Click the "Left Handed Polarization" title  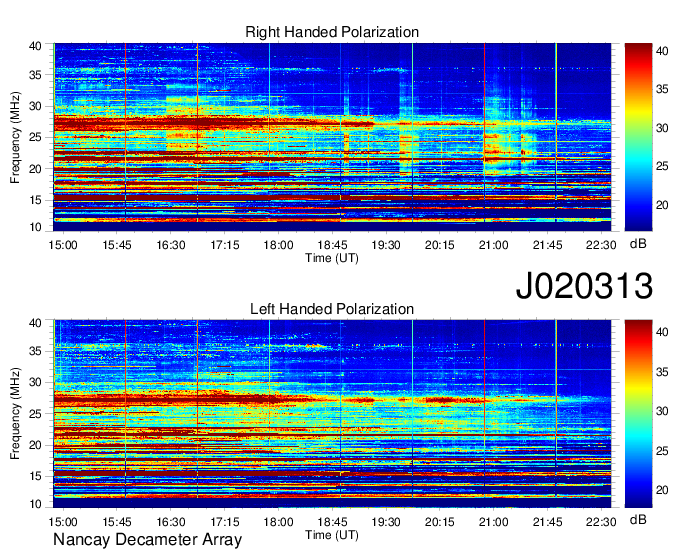coord(332,309)
